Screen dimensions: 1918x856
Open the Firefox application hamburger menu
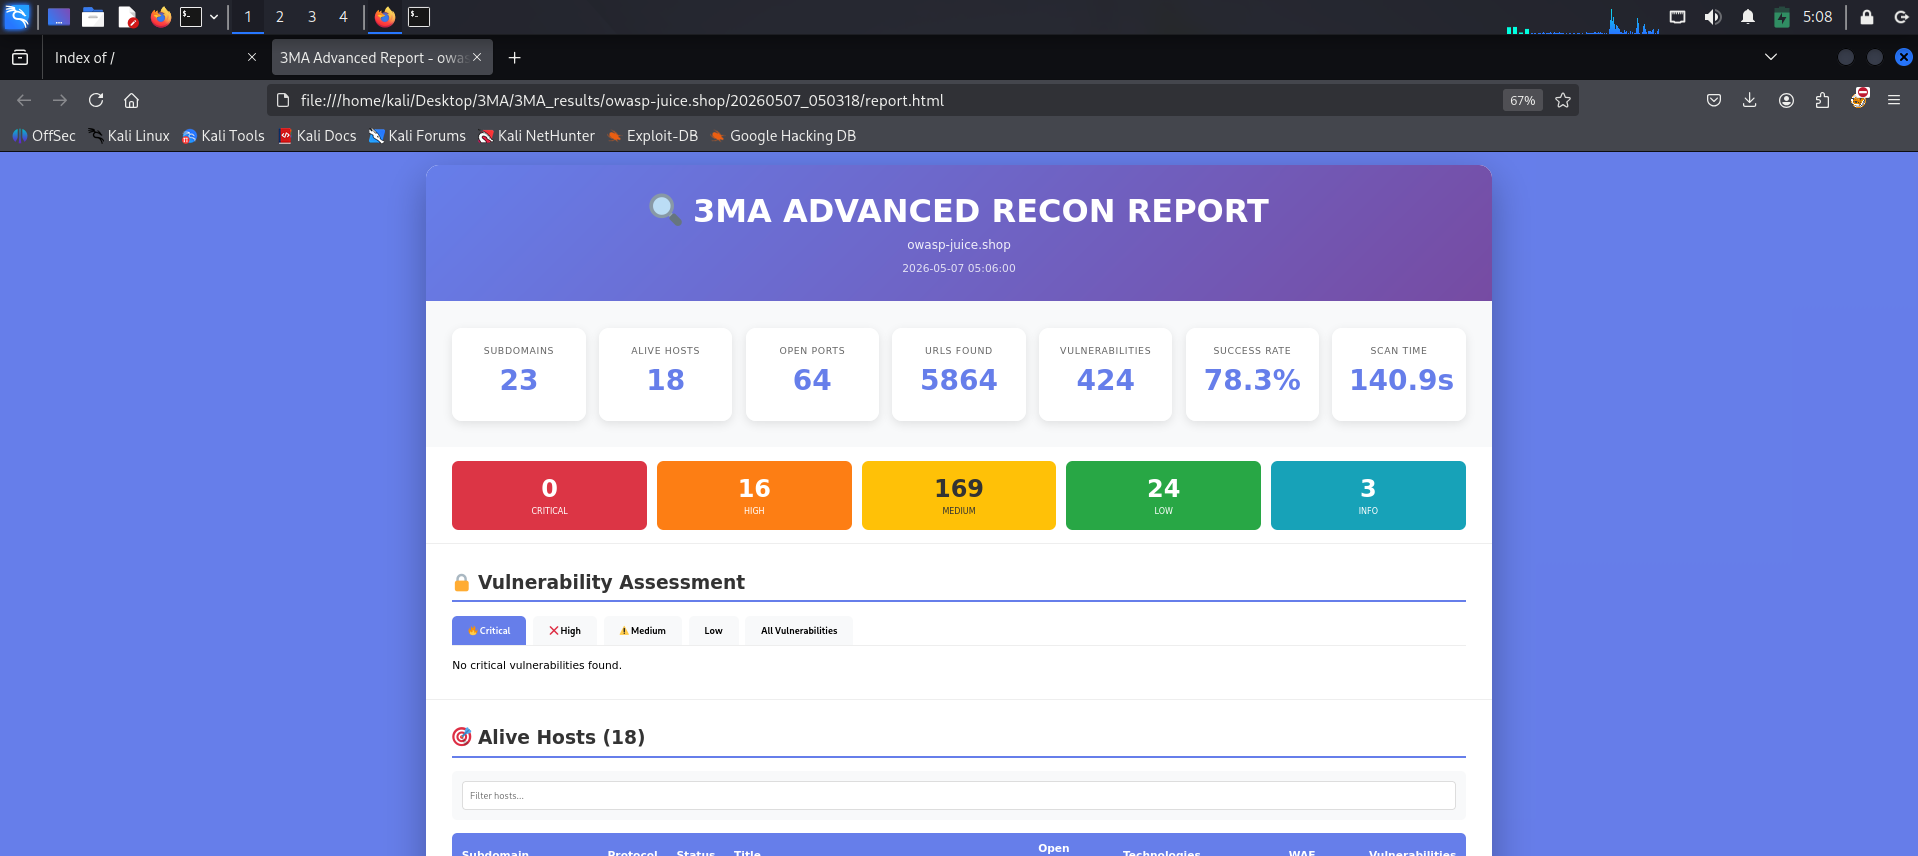tap(1894, 100)
